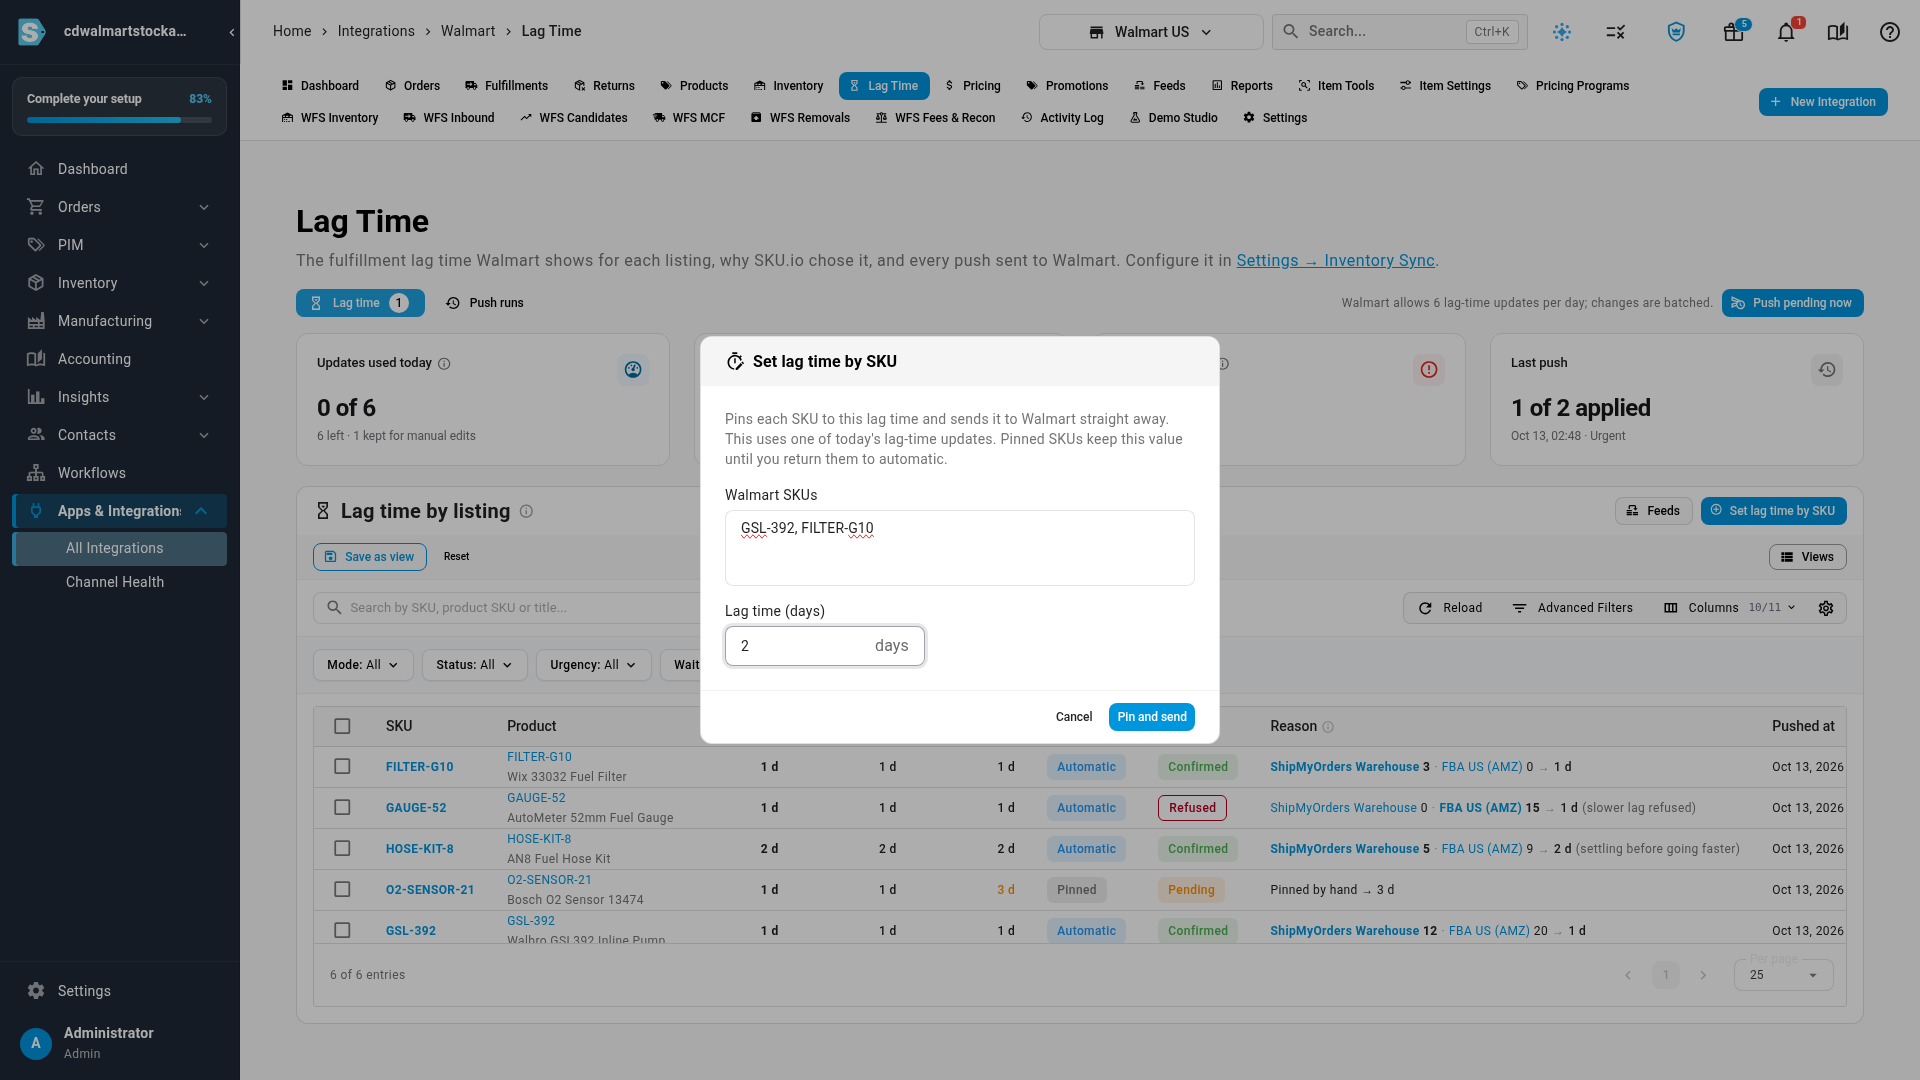1920x1080 pixels.
Task: Open the Status: All filter dropdown
Action: tap(474, 665)
